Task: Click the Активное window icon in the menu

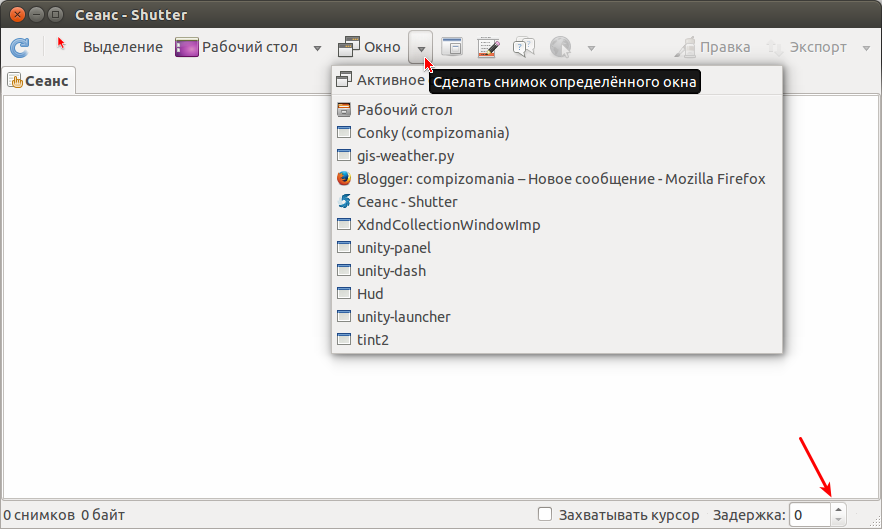Action: click(344, 80)
